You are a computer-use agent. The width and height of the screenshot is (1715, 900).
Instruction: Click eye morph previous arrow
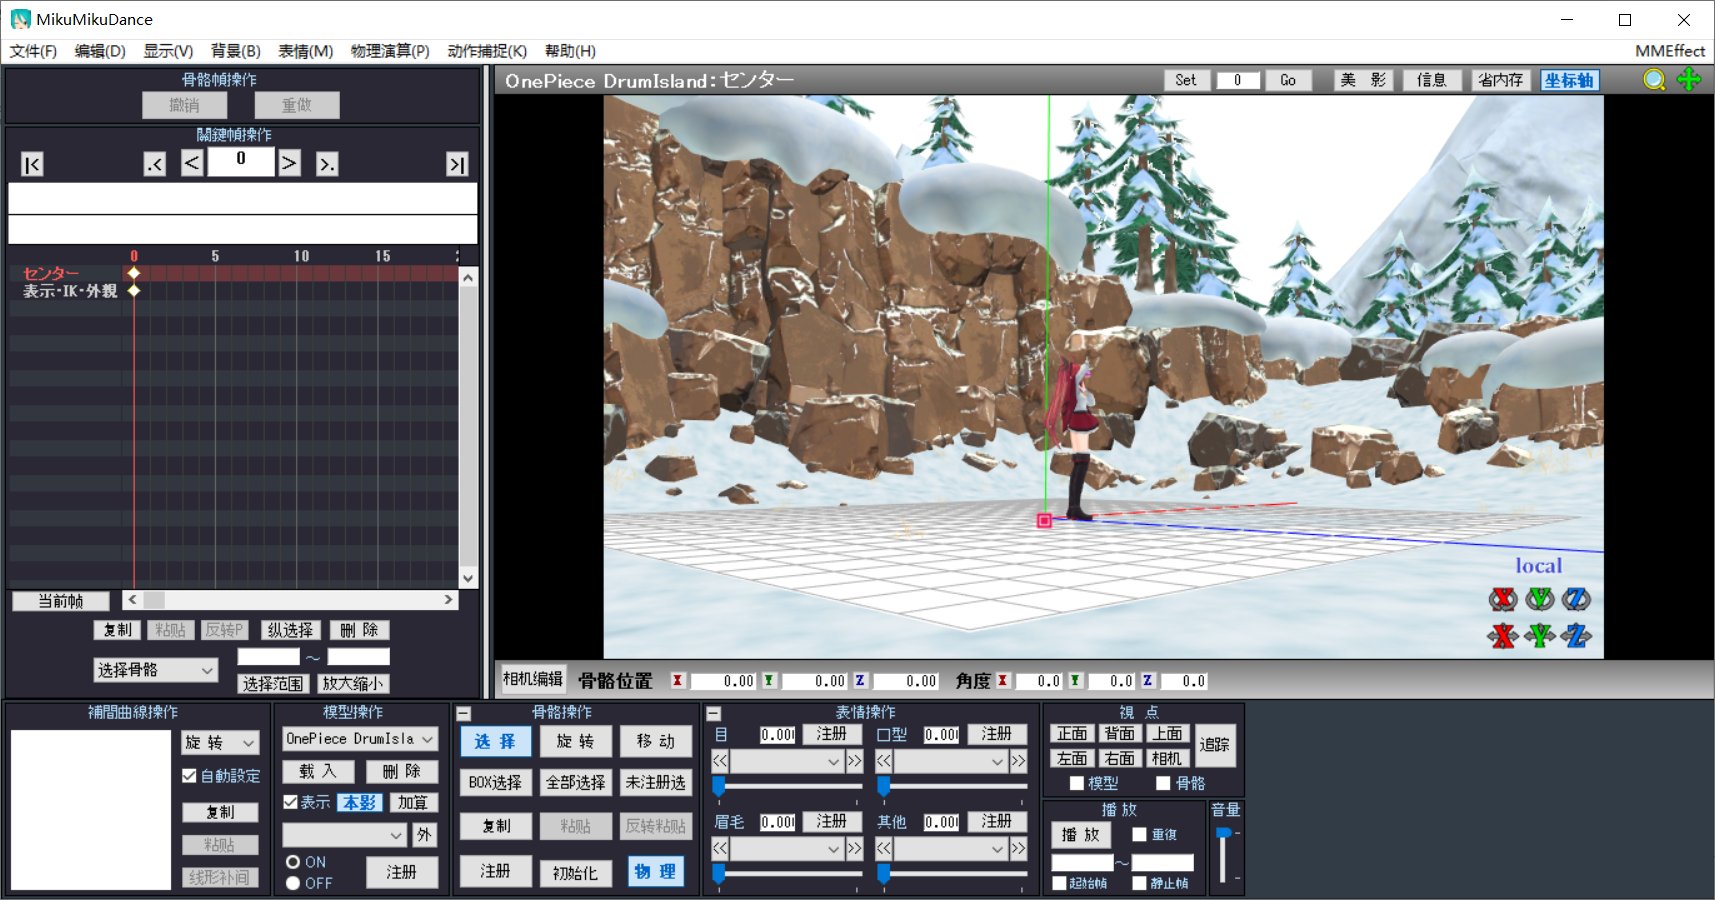point(720,761)
